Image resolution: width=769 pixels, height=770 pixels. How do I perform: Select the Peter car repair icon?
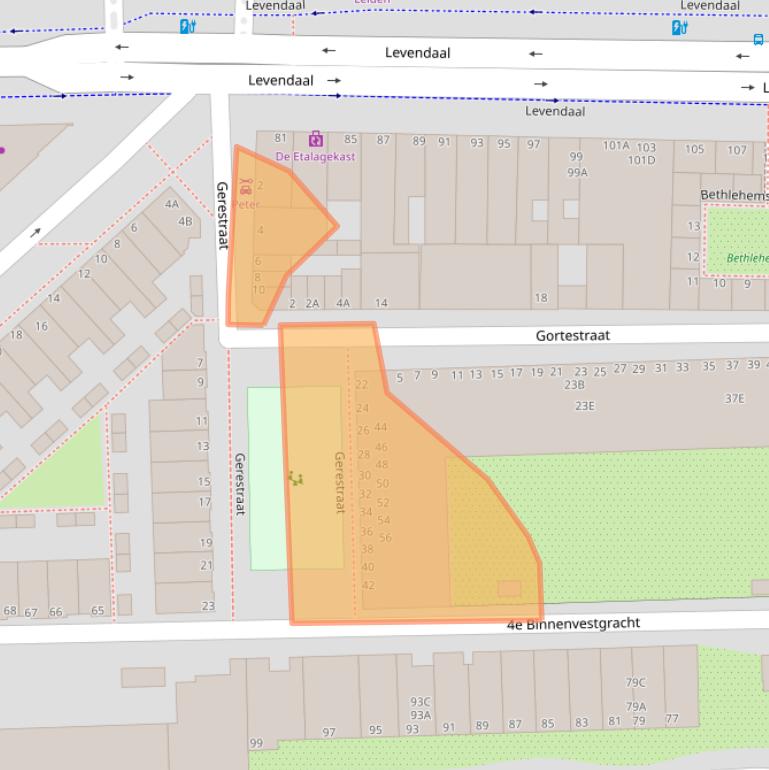[245, 187]
